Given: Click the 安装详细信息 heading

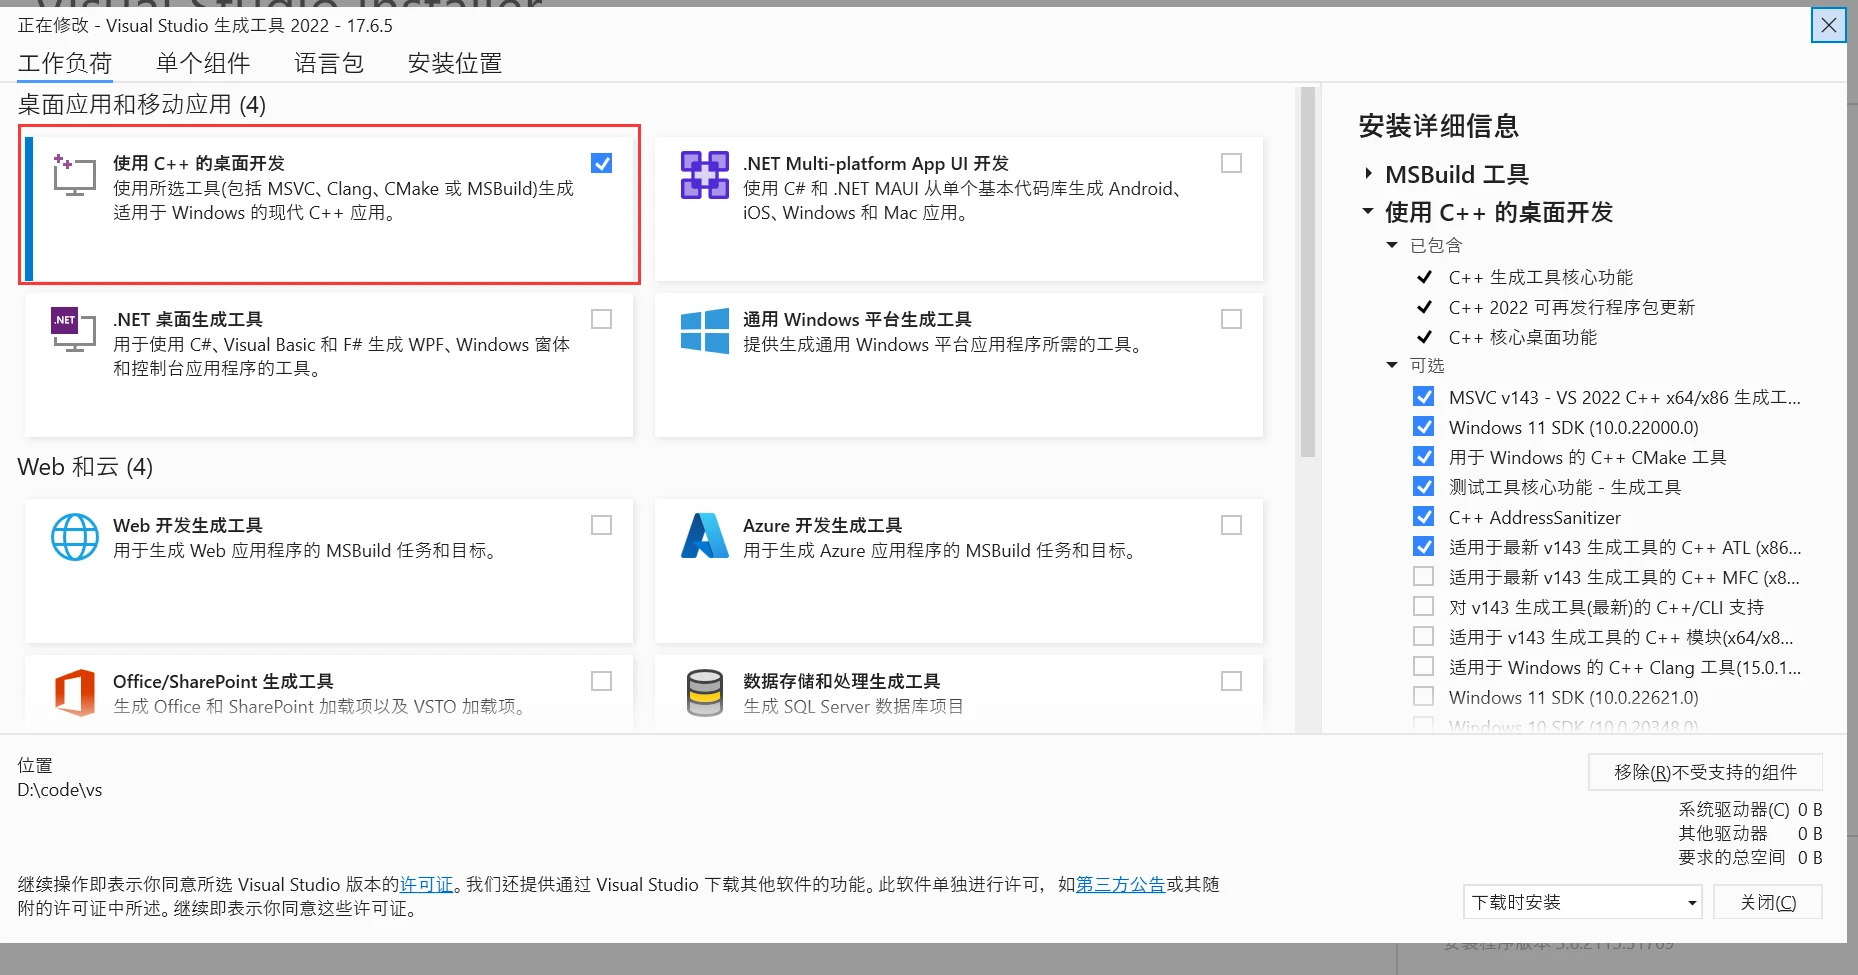Looking at the screenshot, I should (x=1439, y=126).
